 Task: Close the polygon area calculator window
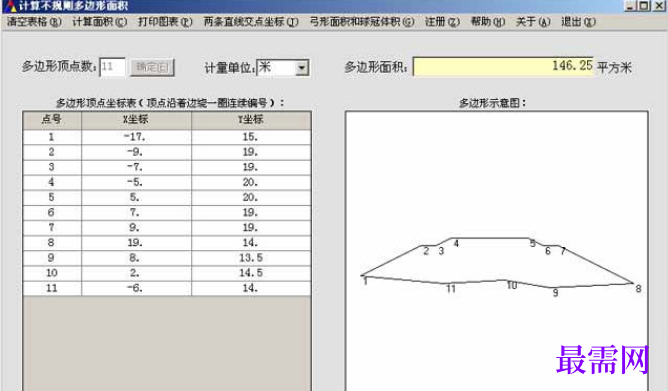[x=658, y=6]
